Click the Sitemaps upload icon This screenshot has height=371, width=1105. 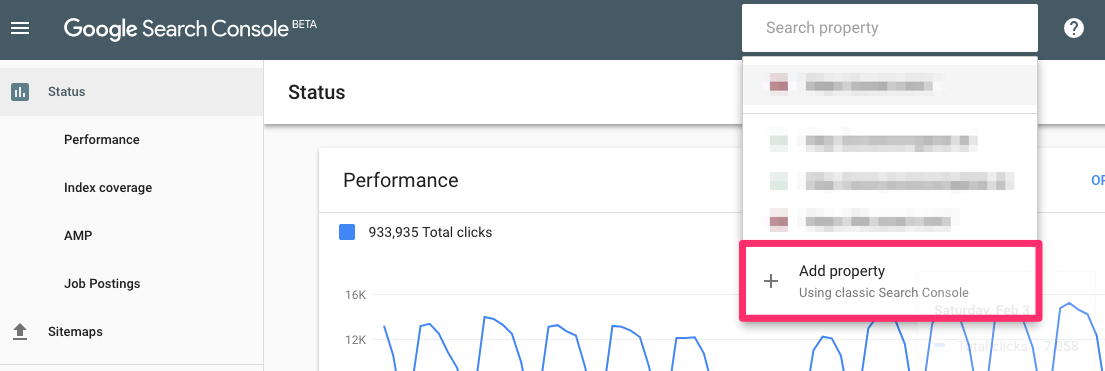tap(20, 332)
